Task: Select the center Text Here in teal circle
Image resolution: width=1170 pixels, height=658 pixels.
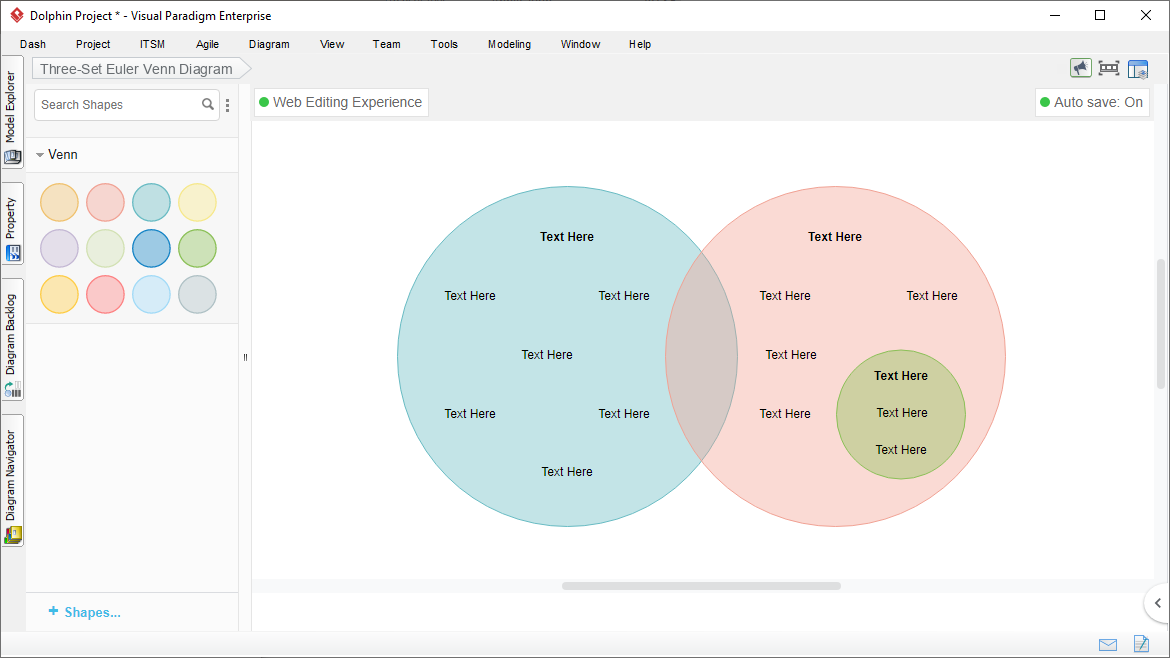Action: pyautogui.click(x=547, y=354)
